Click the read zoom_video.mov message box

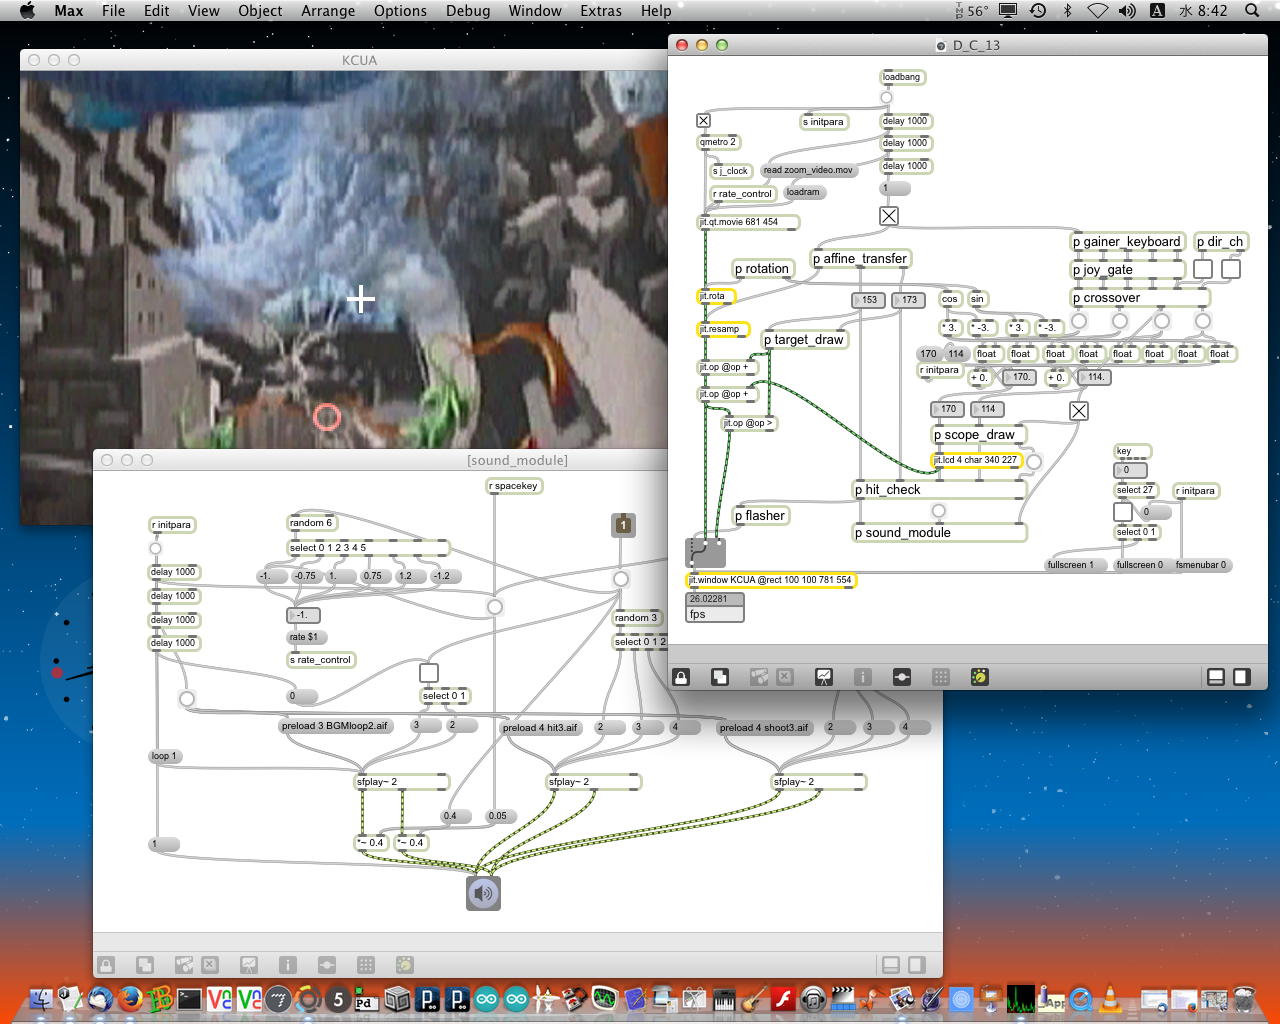[808, 170]
